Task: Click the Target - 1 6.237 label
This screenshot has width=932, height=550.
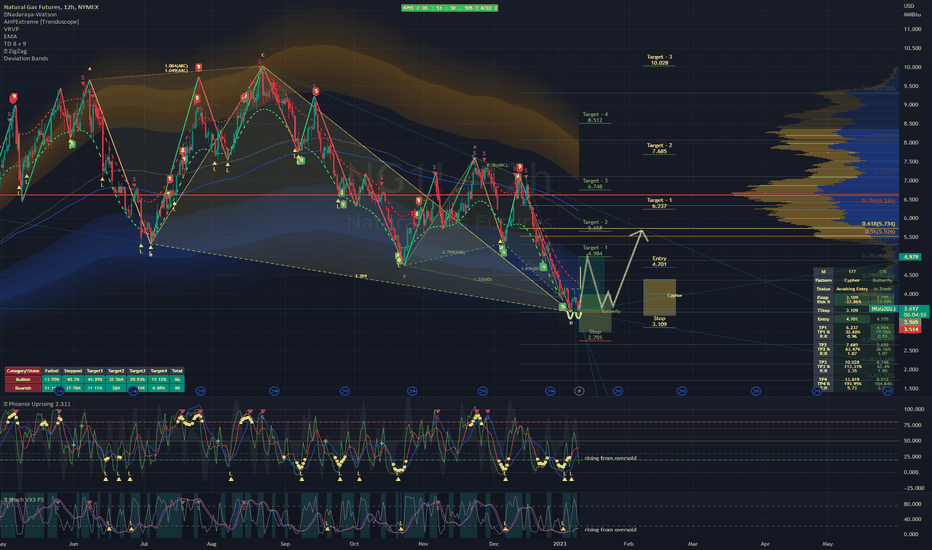Action: [x=659, y=203]
